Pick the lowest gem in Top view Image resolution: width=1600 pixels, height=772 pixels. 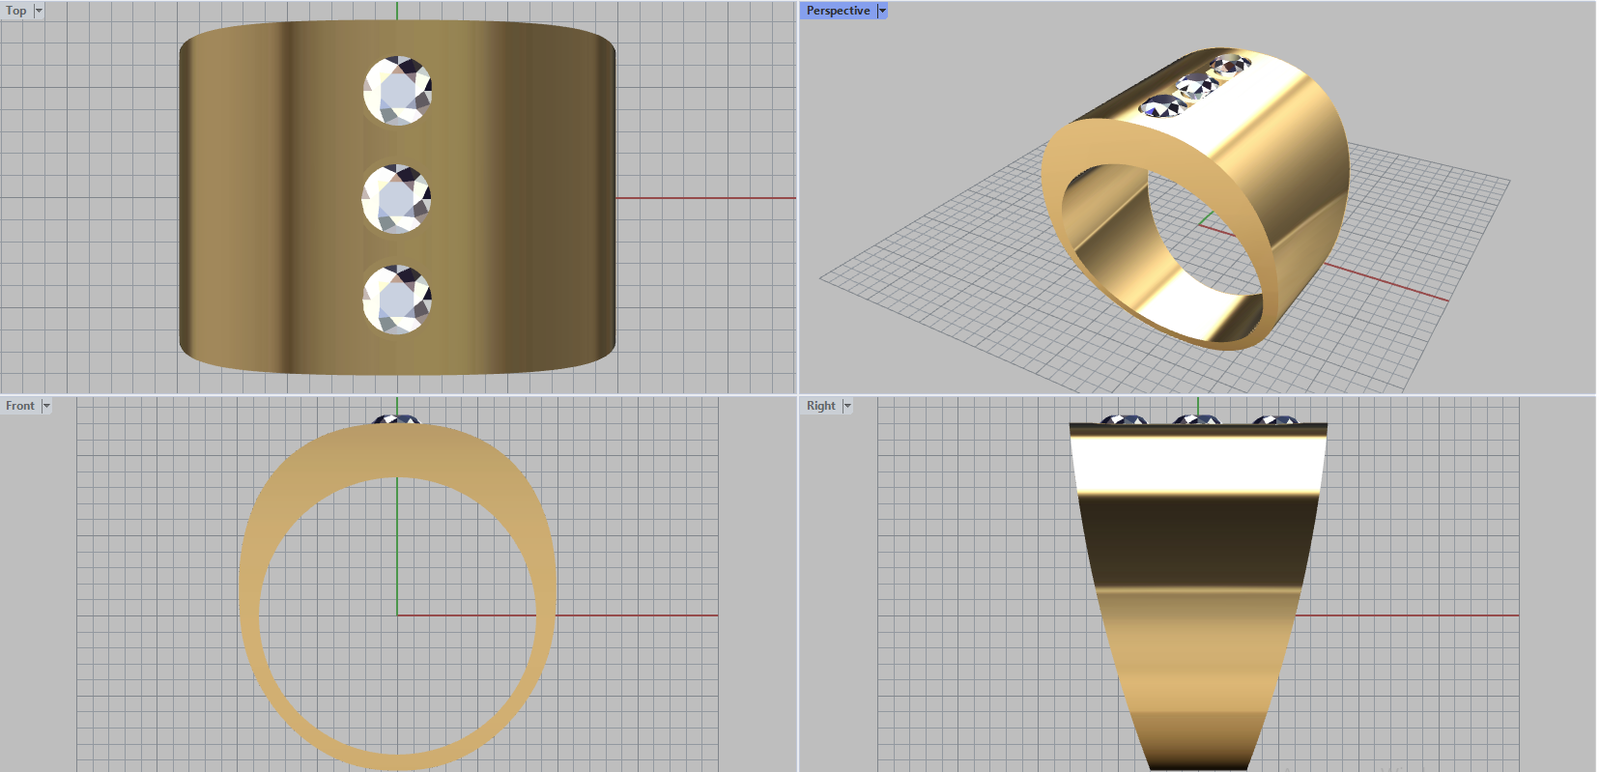click(397, 299)
